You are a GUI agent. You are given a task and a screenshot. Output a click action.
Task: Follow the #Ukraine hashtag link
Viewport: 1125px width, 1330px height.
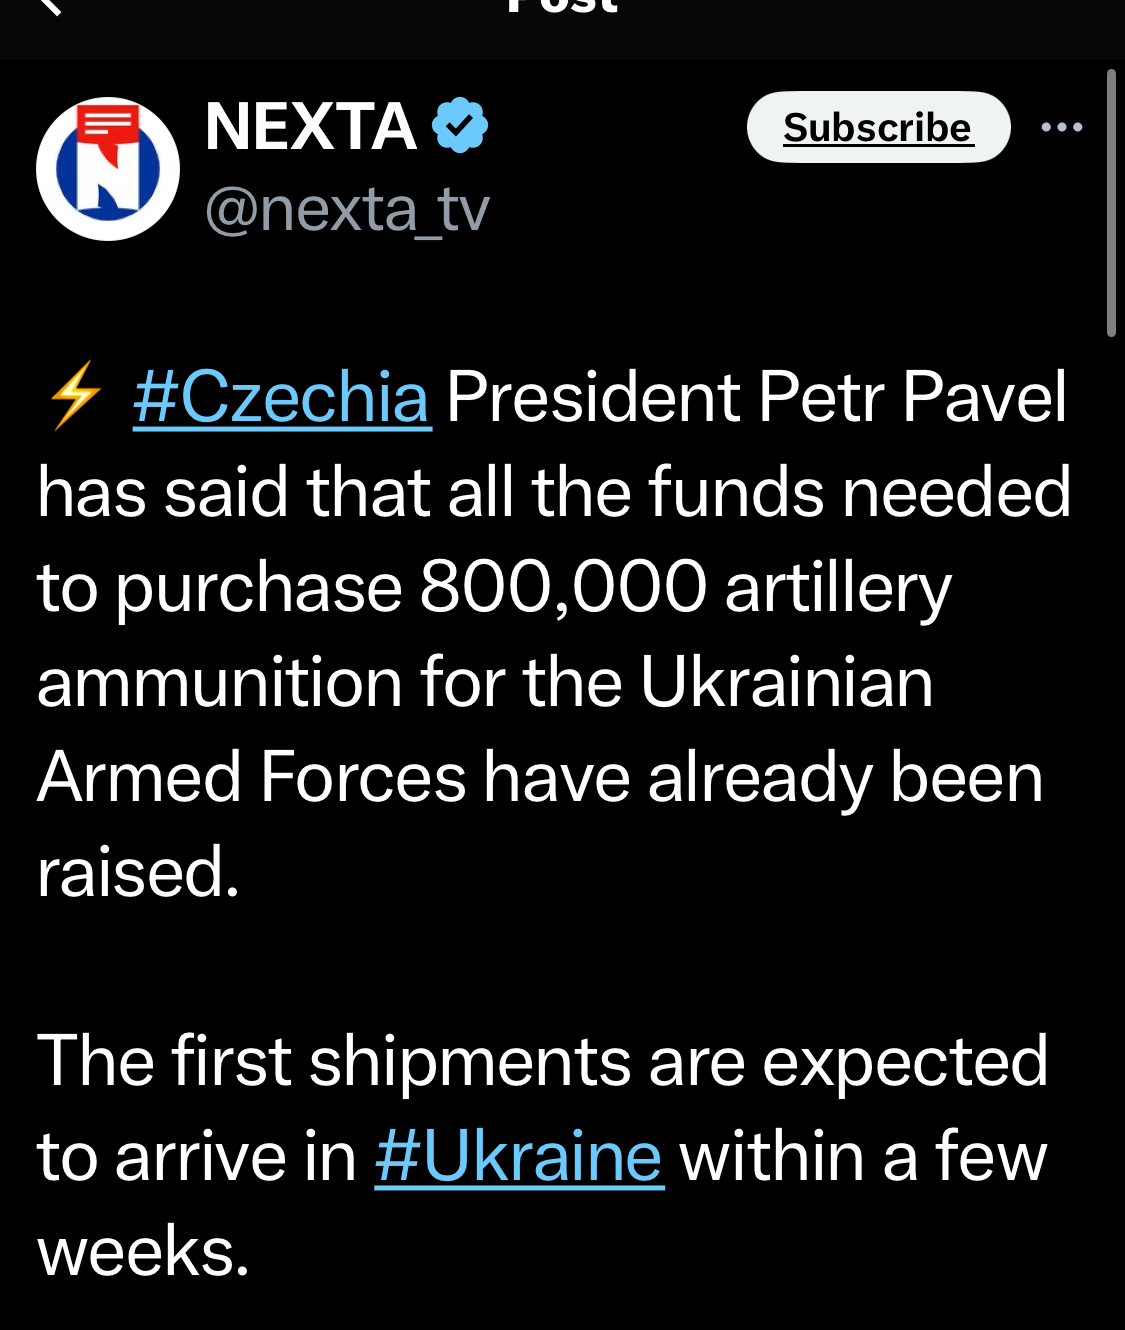point(519,1157)
